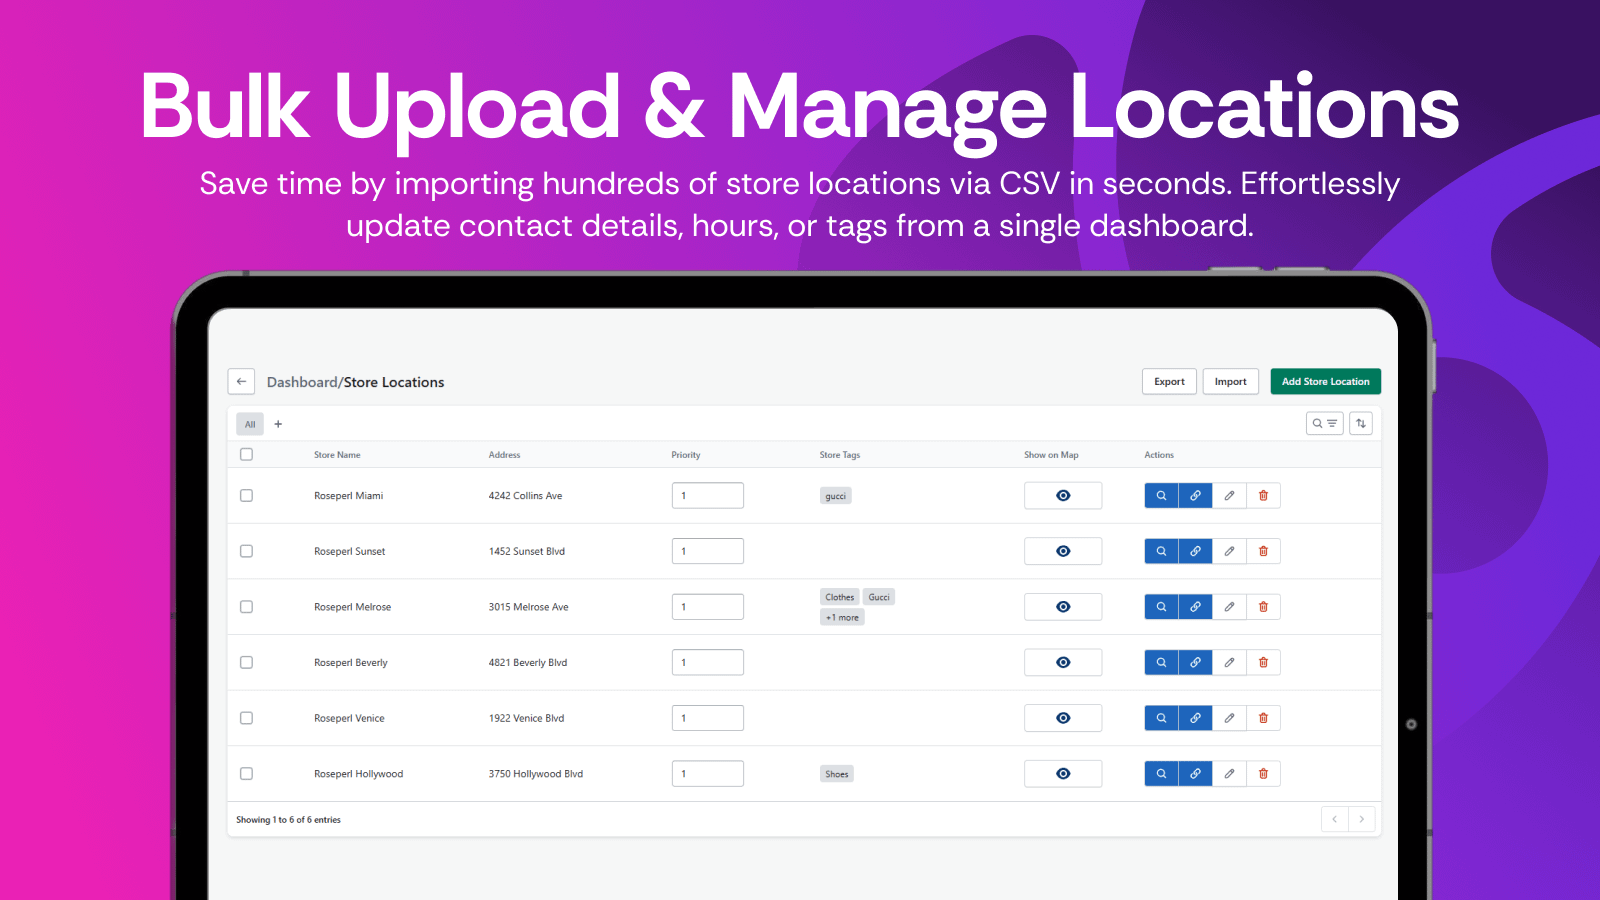
Task: Click the link icon for Roseperl Sunset
Action: pos(1195,552)
